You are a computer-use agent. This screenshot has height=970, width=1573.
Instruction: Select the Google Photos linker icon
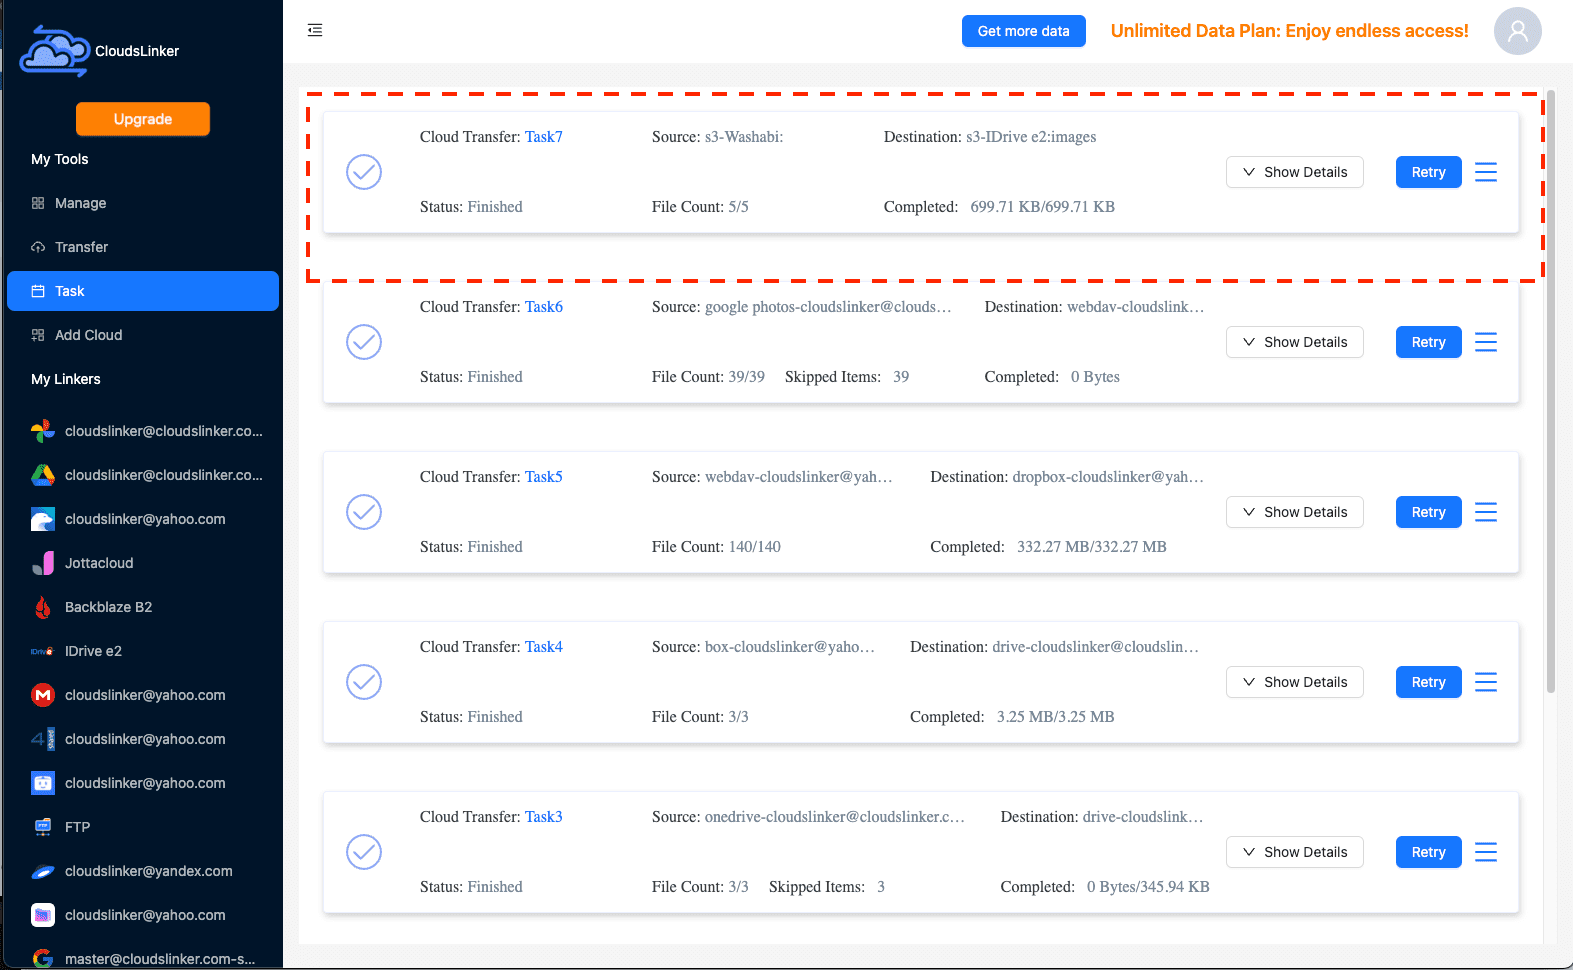tap(43, 431)
